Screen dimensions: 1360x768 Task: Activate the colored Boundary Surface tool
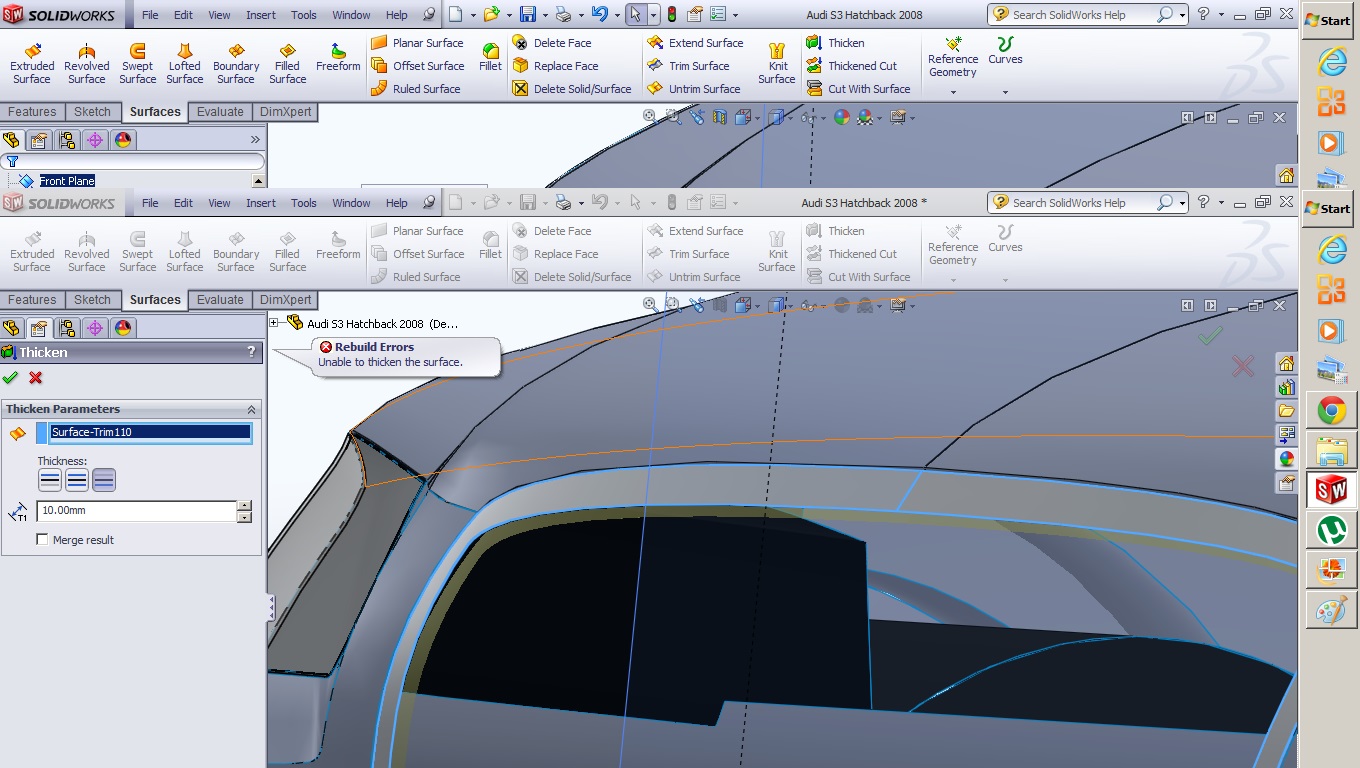click(x=236, y=64)
